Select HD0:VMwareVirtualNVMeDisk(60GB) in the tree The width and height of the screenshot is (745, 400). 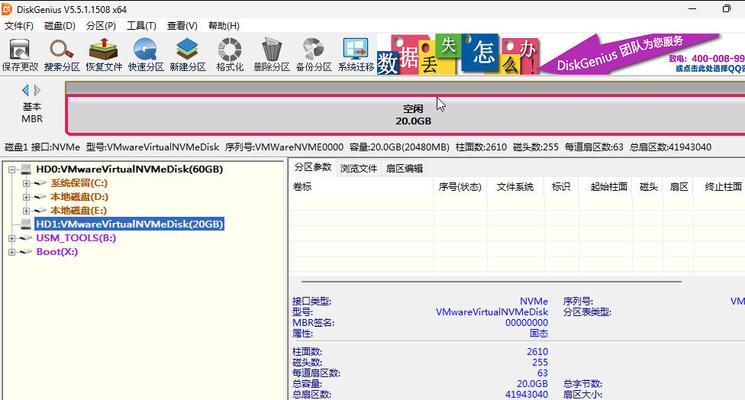coord(129,169)
